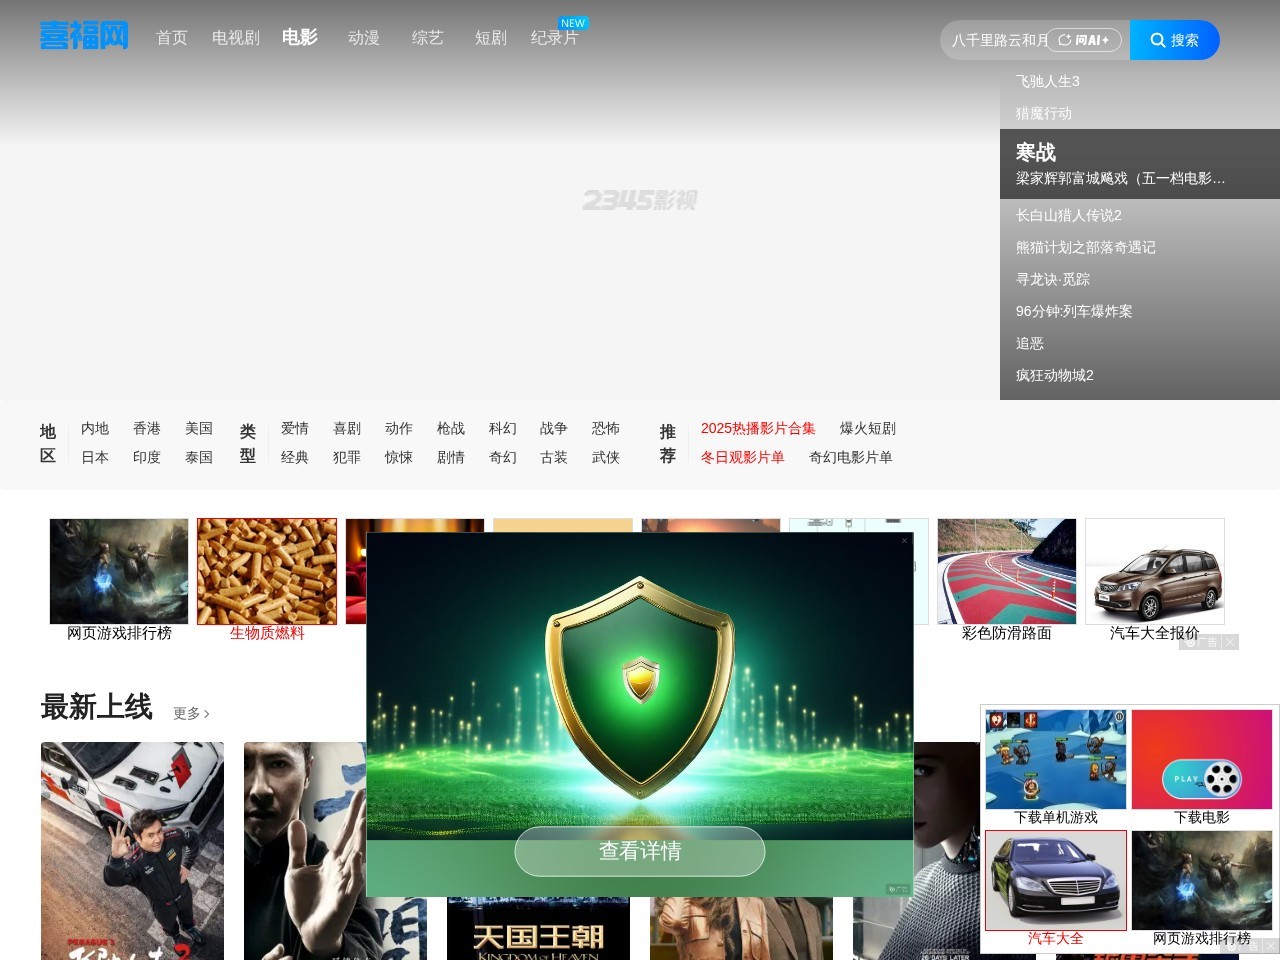
Task: Click the blue 搜索 button
Action: 1175,40
